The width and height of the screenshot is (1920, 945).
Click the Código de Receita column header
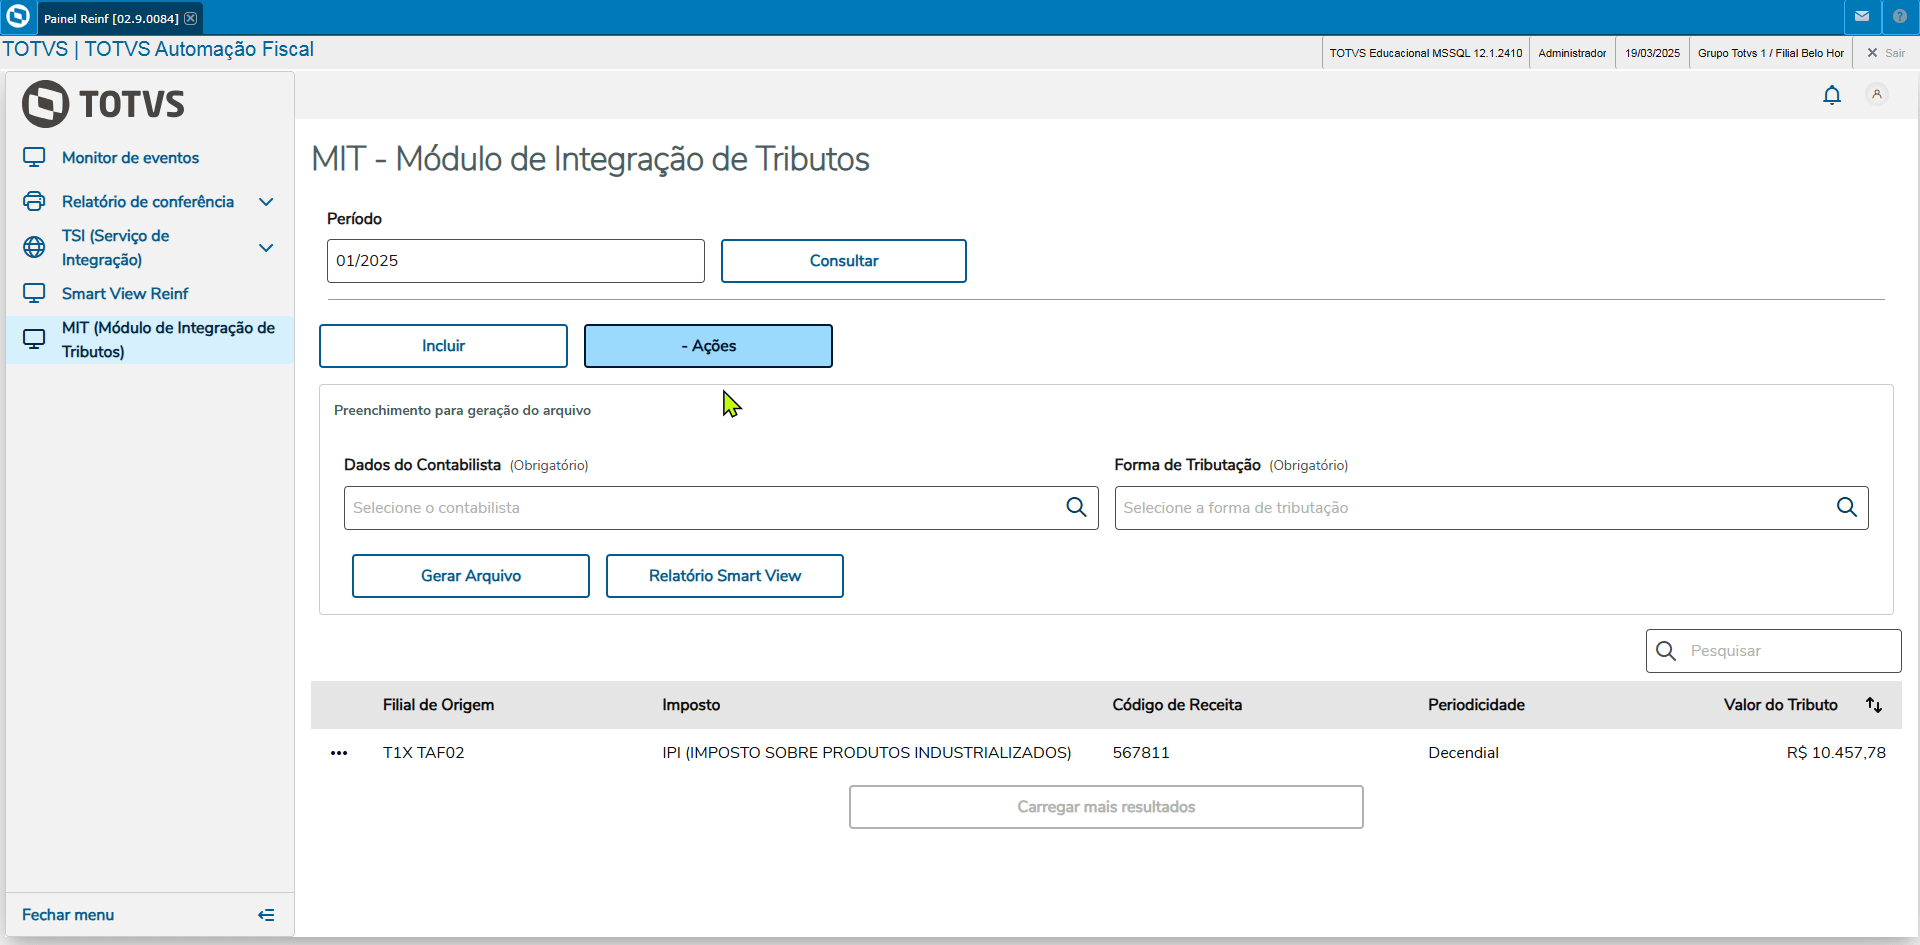pyautogui.click(x=1177, y=705)
